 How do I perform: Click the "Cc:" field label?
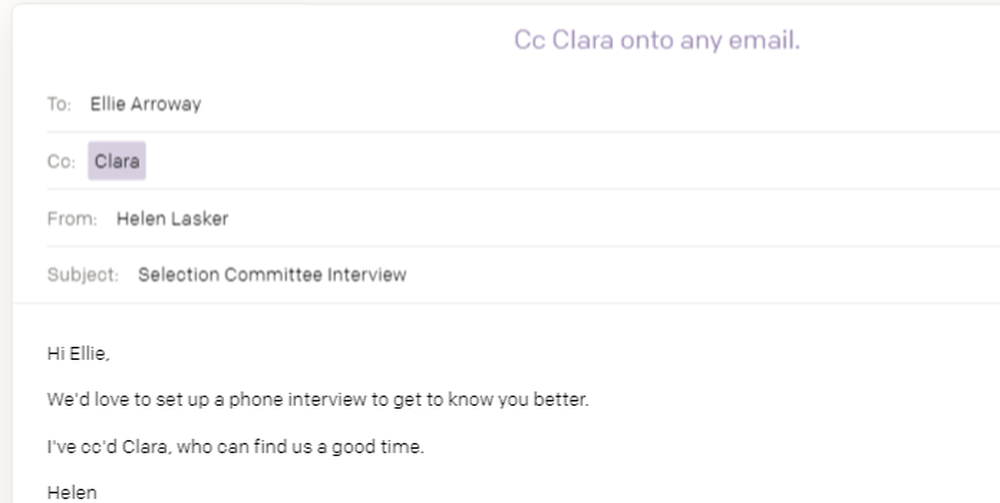[60, 161]
